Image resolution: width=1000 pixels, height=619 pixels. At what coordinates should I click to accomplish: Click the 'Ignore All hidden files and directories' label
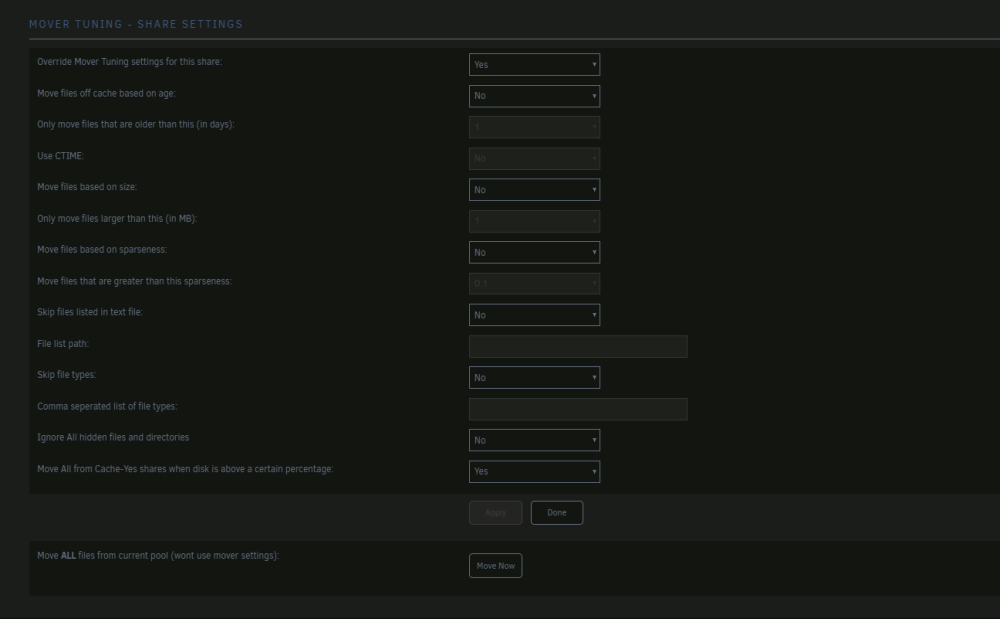click(113, 437)
